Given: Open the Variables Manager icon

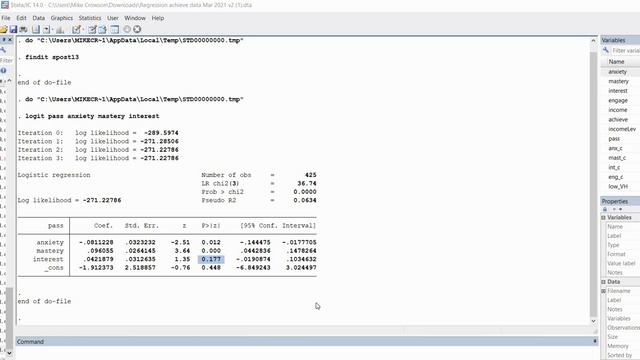Looking at the screenshot, I should point(114,29).
